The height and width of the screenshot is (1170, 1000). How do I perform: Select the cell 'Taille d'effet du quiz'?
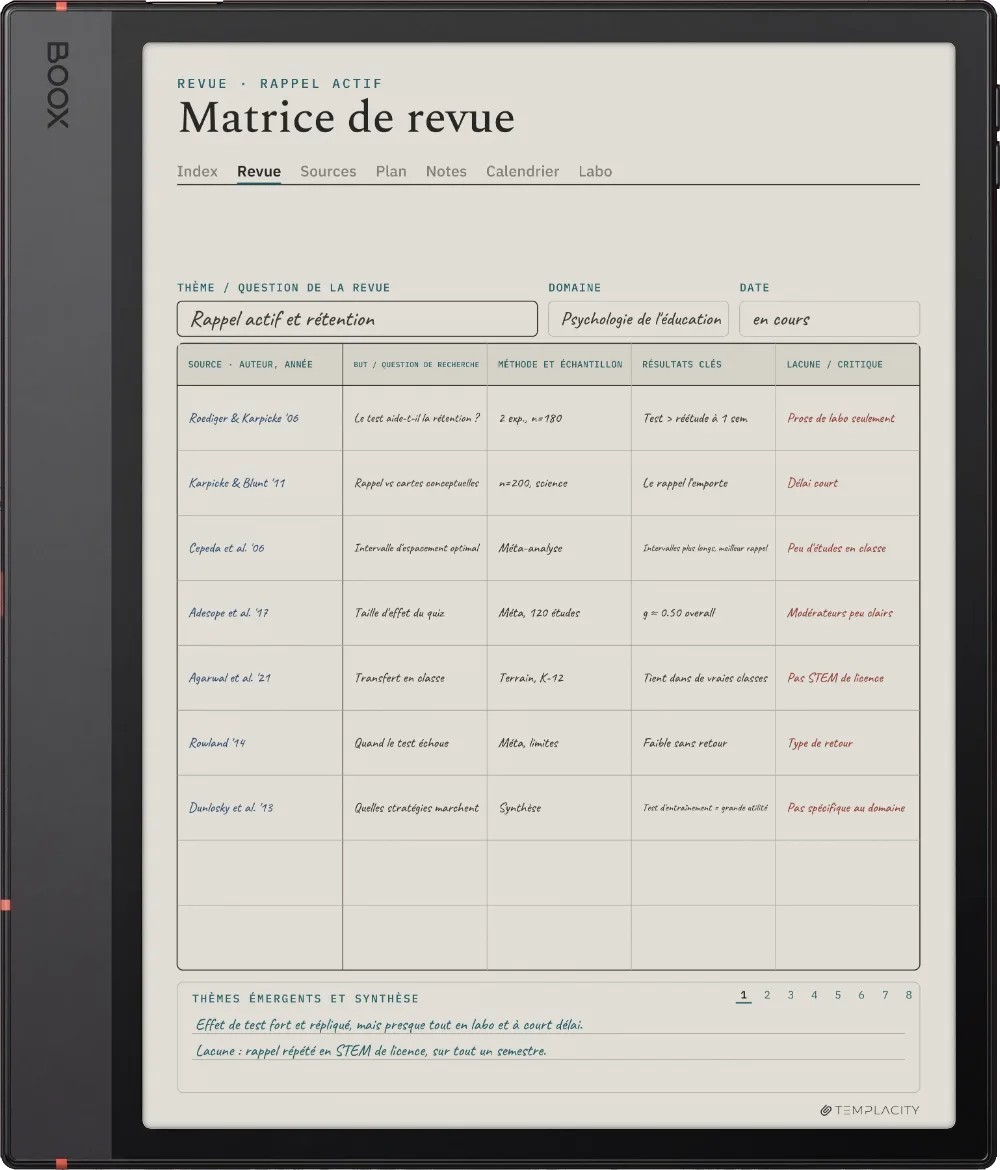(415, 613)
